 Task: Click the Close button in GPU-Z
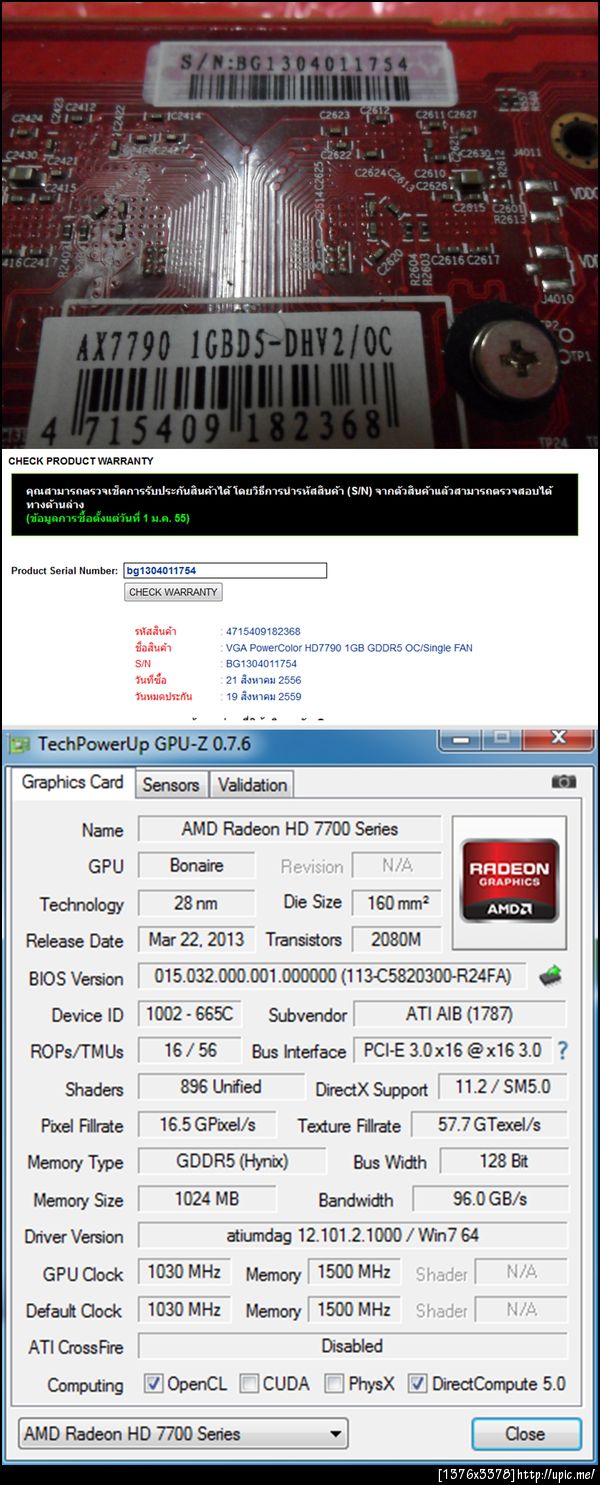(525, 1433)
